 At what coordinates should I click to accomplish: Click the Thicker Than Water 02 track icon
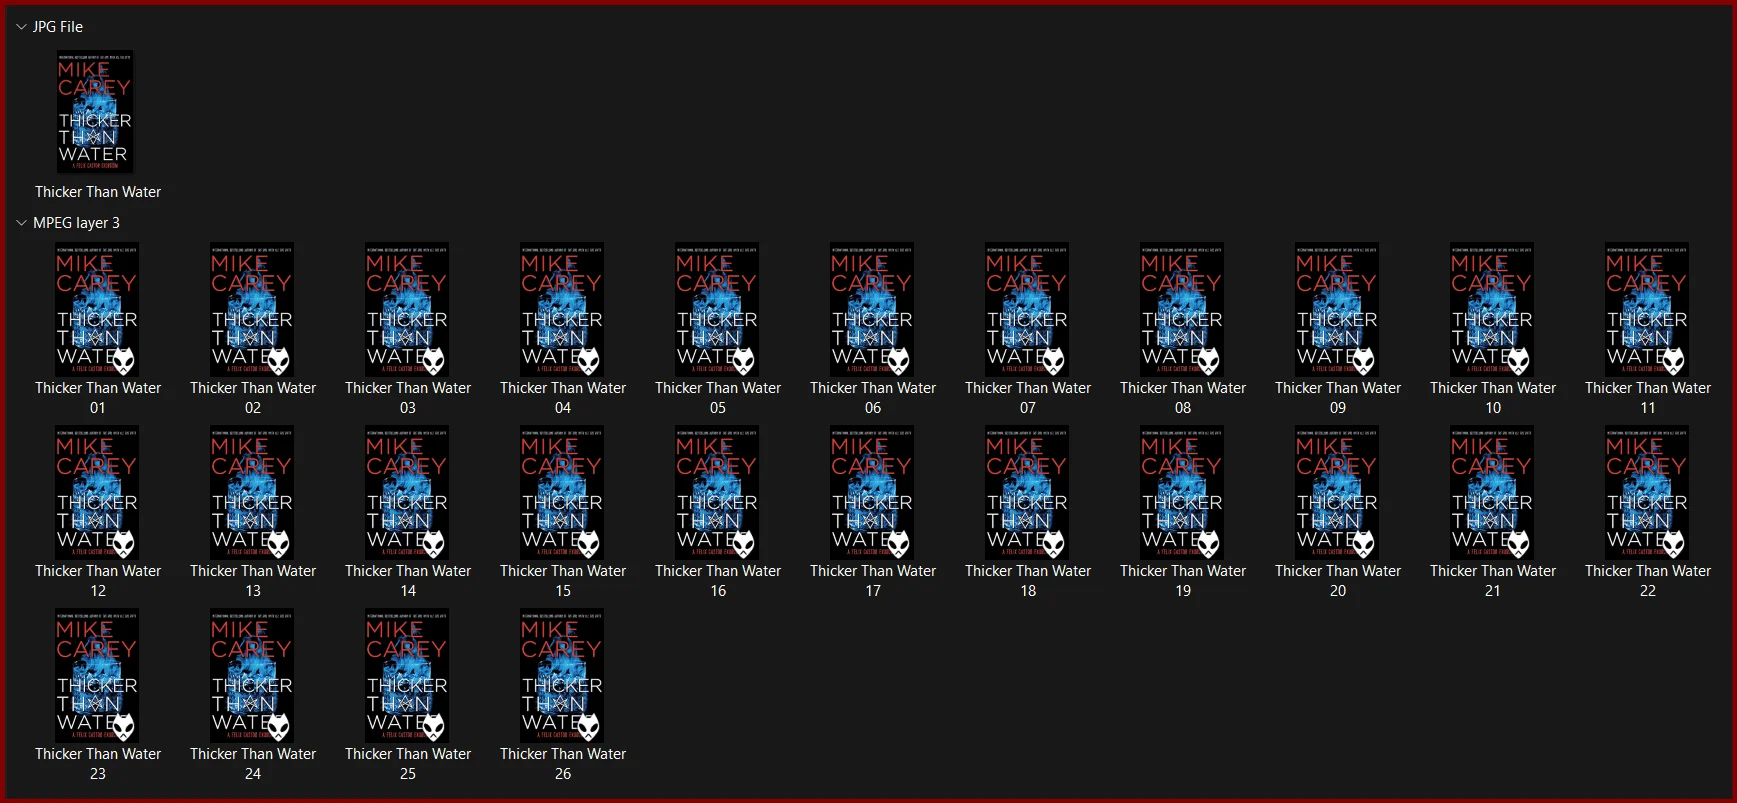tap(252, 309)
